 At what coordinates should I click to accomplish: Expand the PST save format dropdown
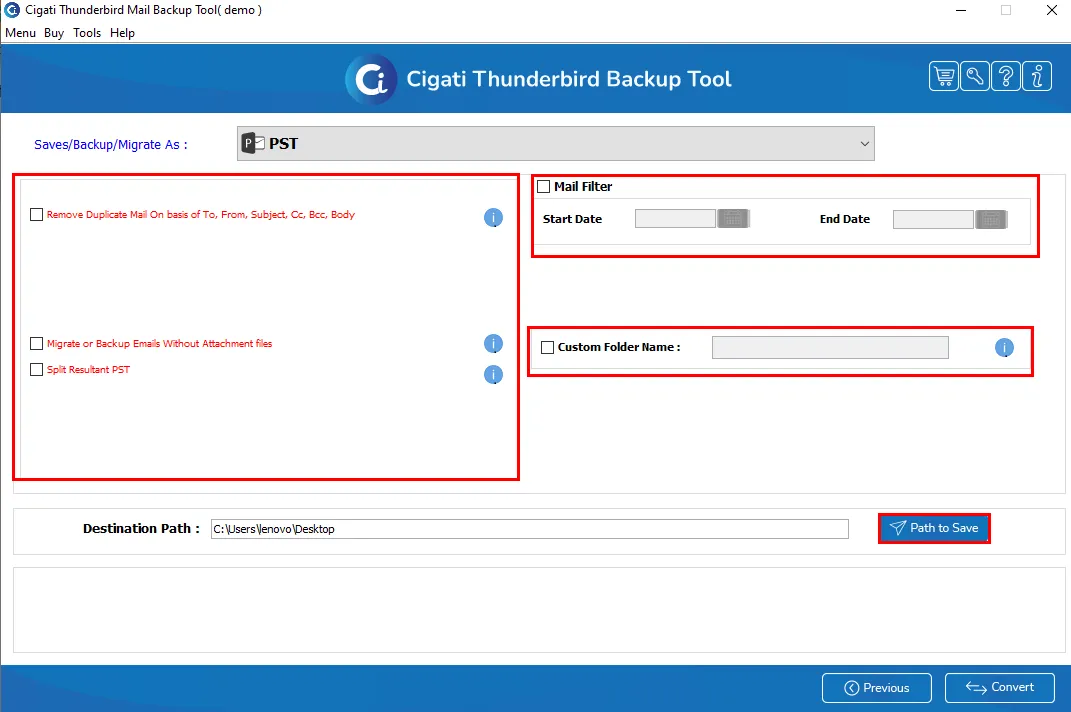point(555,143)
